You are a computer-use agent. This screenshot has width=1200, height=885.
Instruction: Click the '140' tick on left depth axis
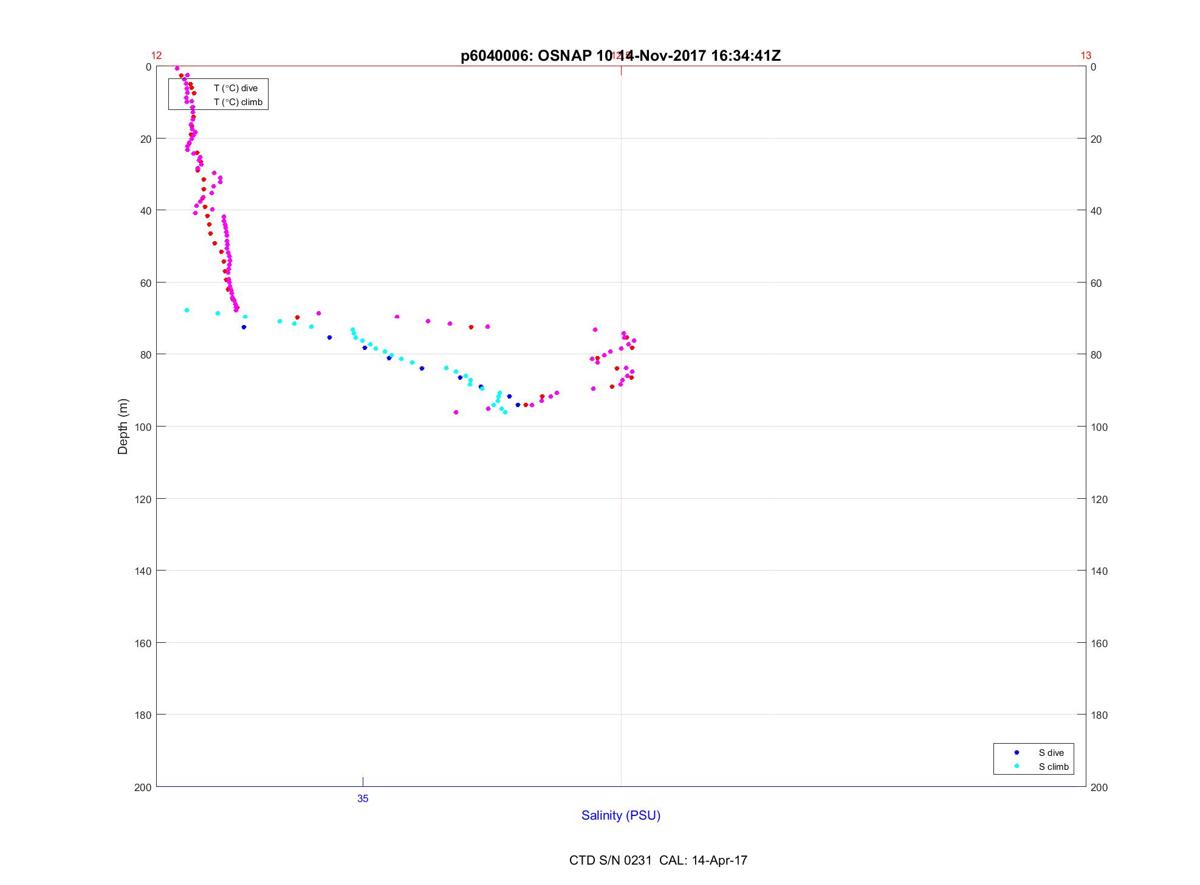click(x=142, y=571)
